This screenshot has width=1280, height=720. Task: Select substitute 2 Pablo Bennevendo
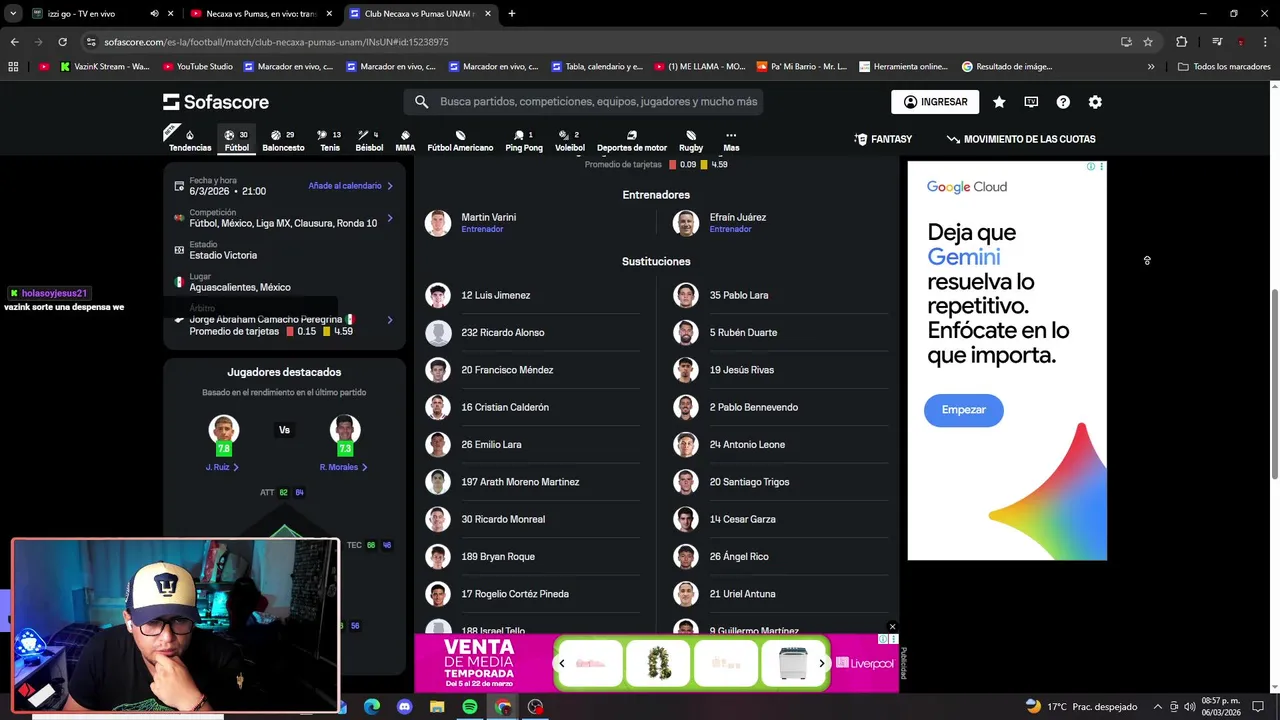[781, 407]
